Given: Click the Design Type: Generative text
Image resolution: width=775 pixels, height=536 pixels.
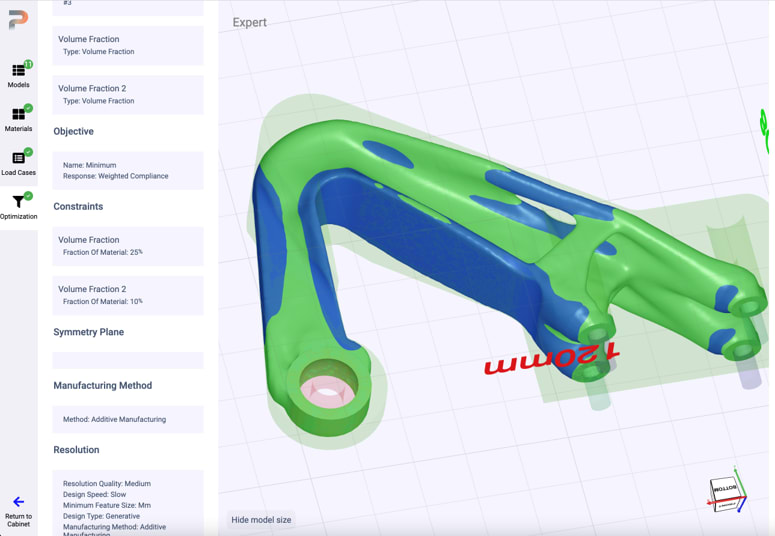Looking at the screenshot, I should pyautogui.click(x=101, y=516).
